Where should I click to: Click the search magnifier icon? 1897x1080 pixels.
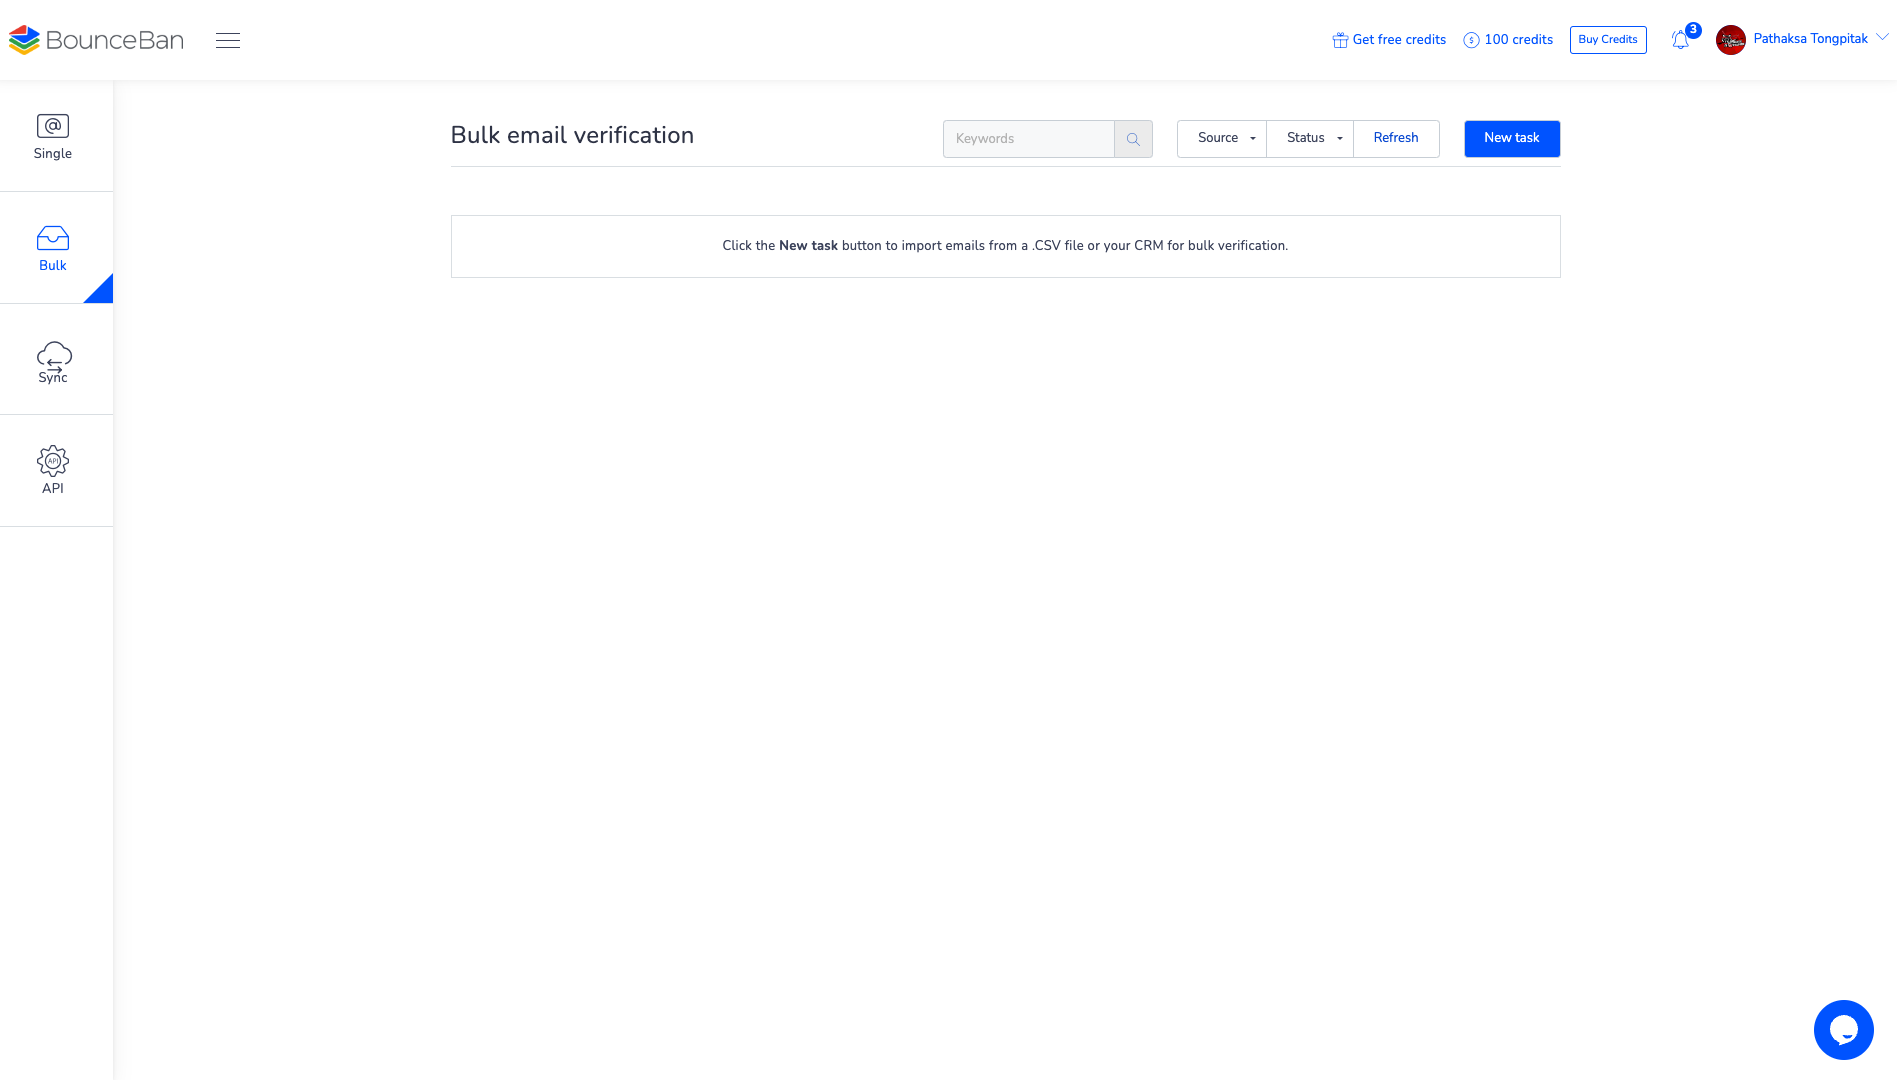coord(1133,139)
